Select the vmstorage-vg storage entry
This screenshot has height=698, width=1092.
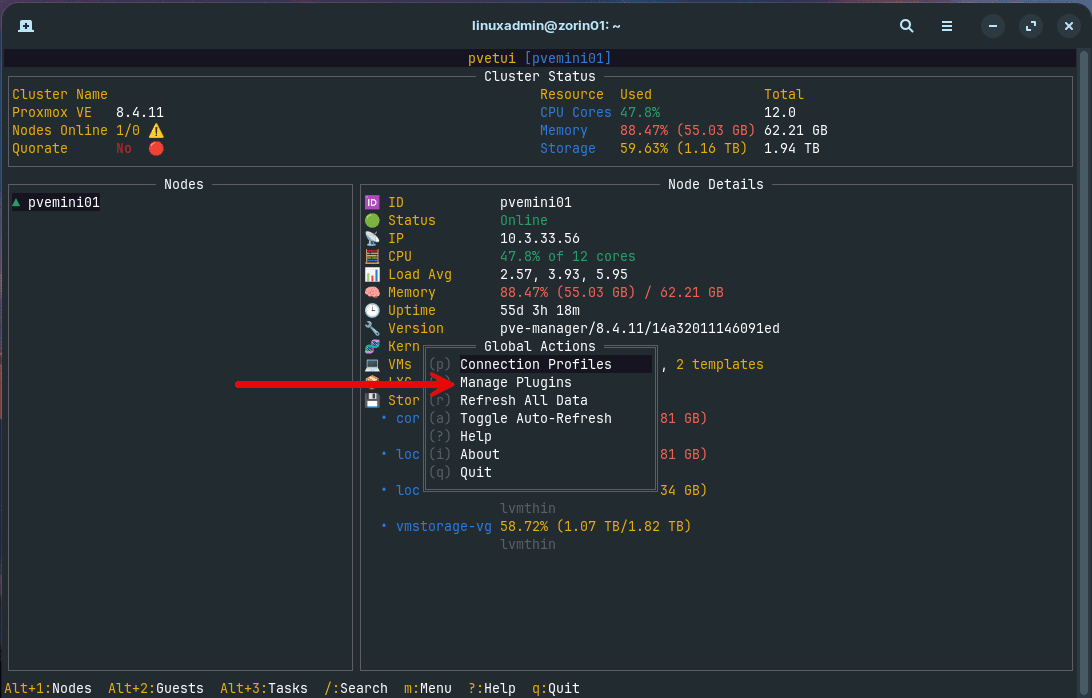[444, 526]
